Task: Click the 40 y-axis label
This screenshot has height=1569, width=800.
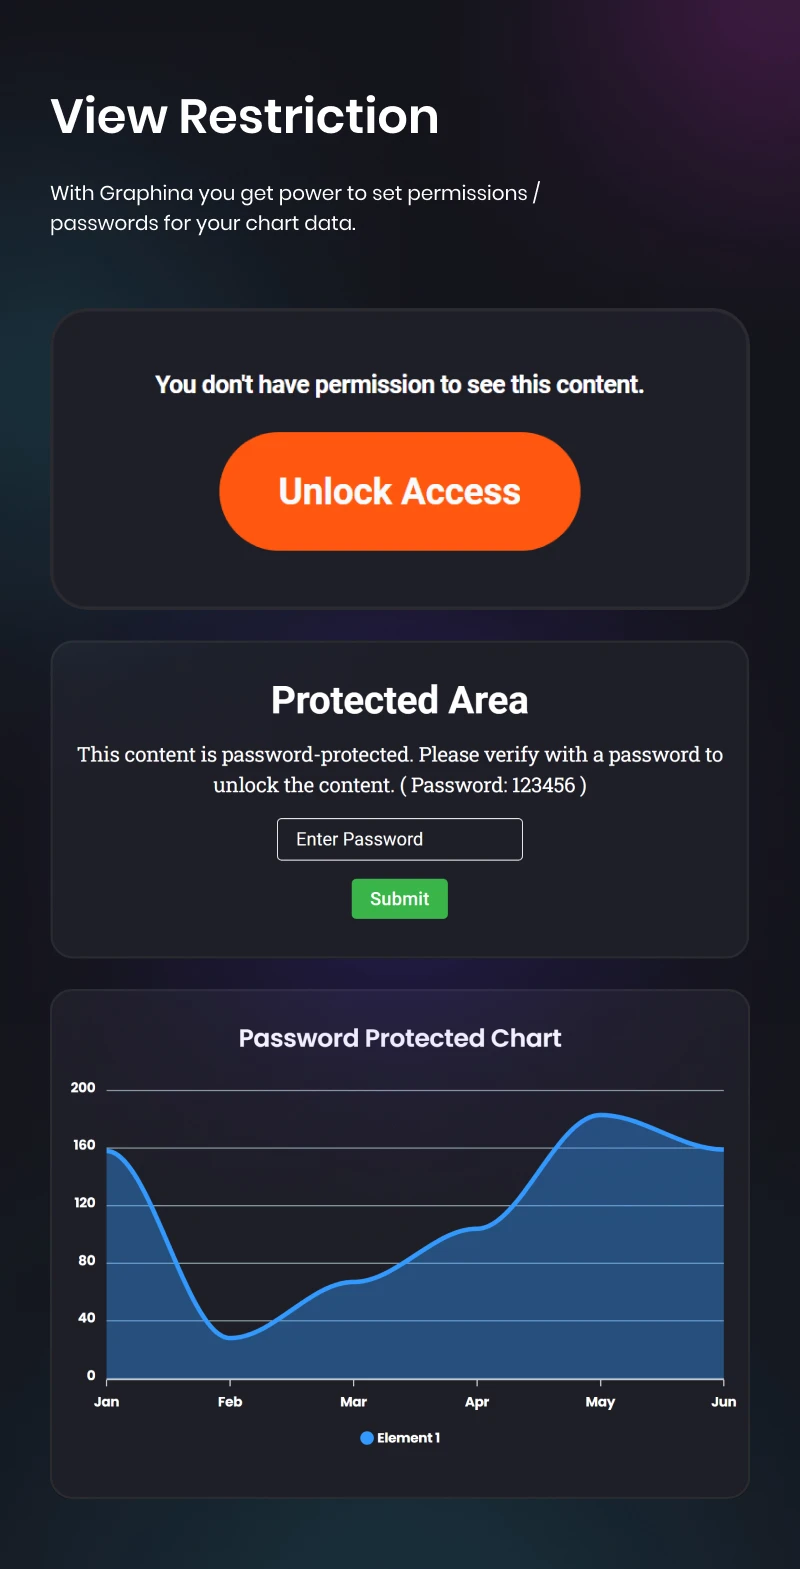Action: (x=87, y=1318)
